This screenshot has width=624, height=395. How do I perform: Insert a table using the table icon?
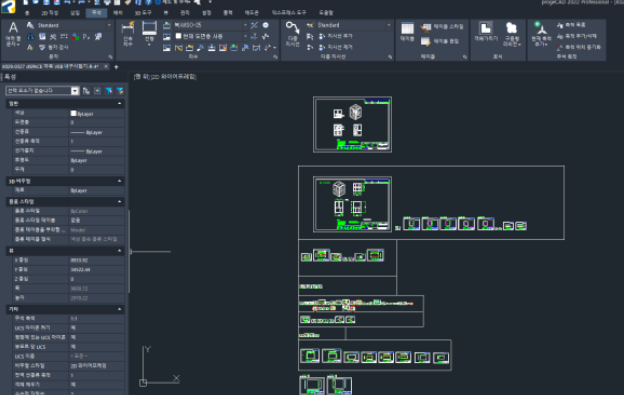click(x=408, y=33)
